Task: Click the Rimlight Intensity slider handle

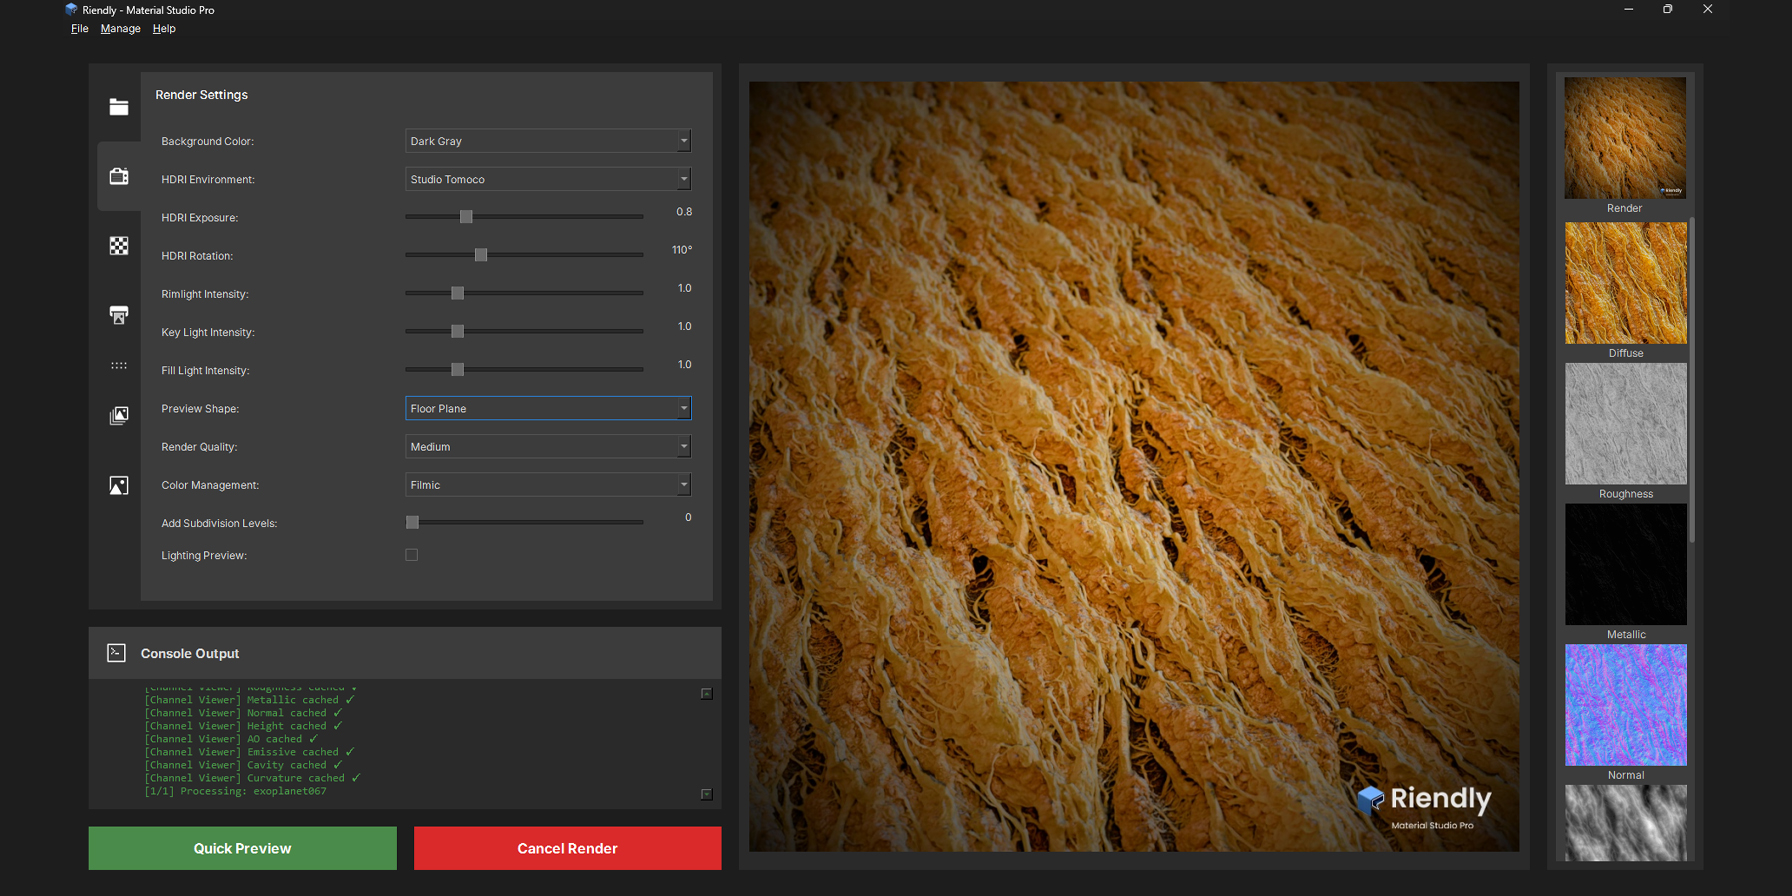Action: pyautogui.click(x=458, y=293)
